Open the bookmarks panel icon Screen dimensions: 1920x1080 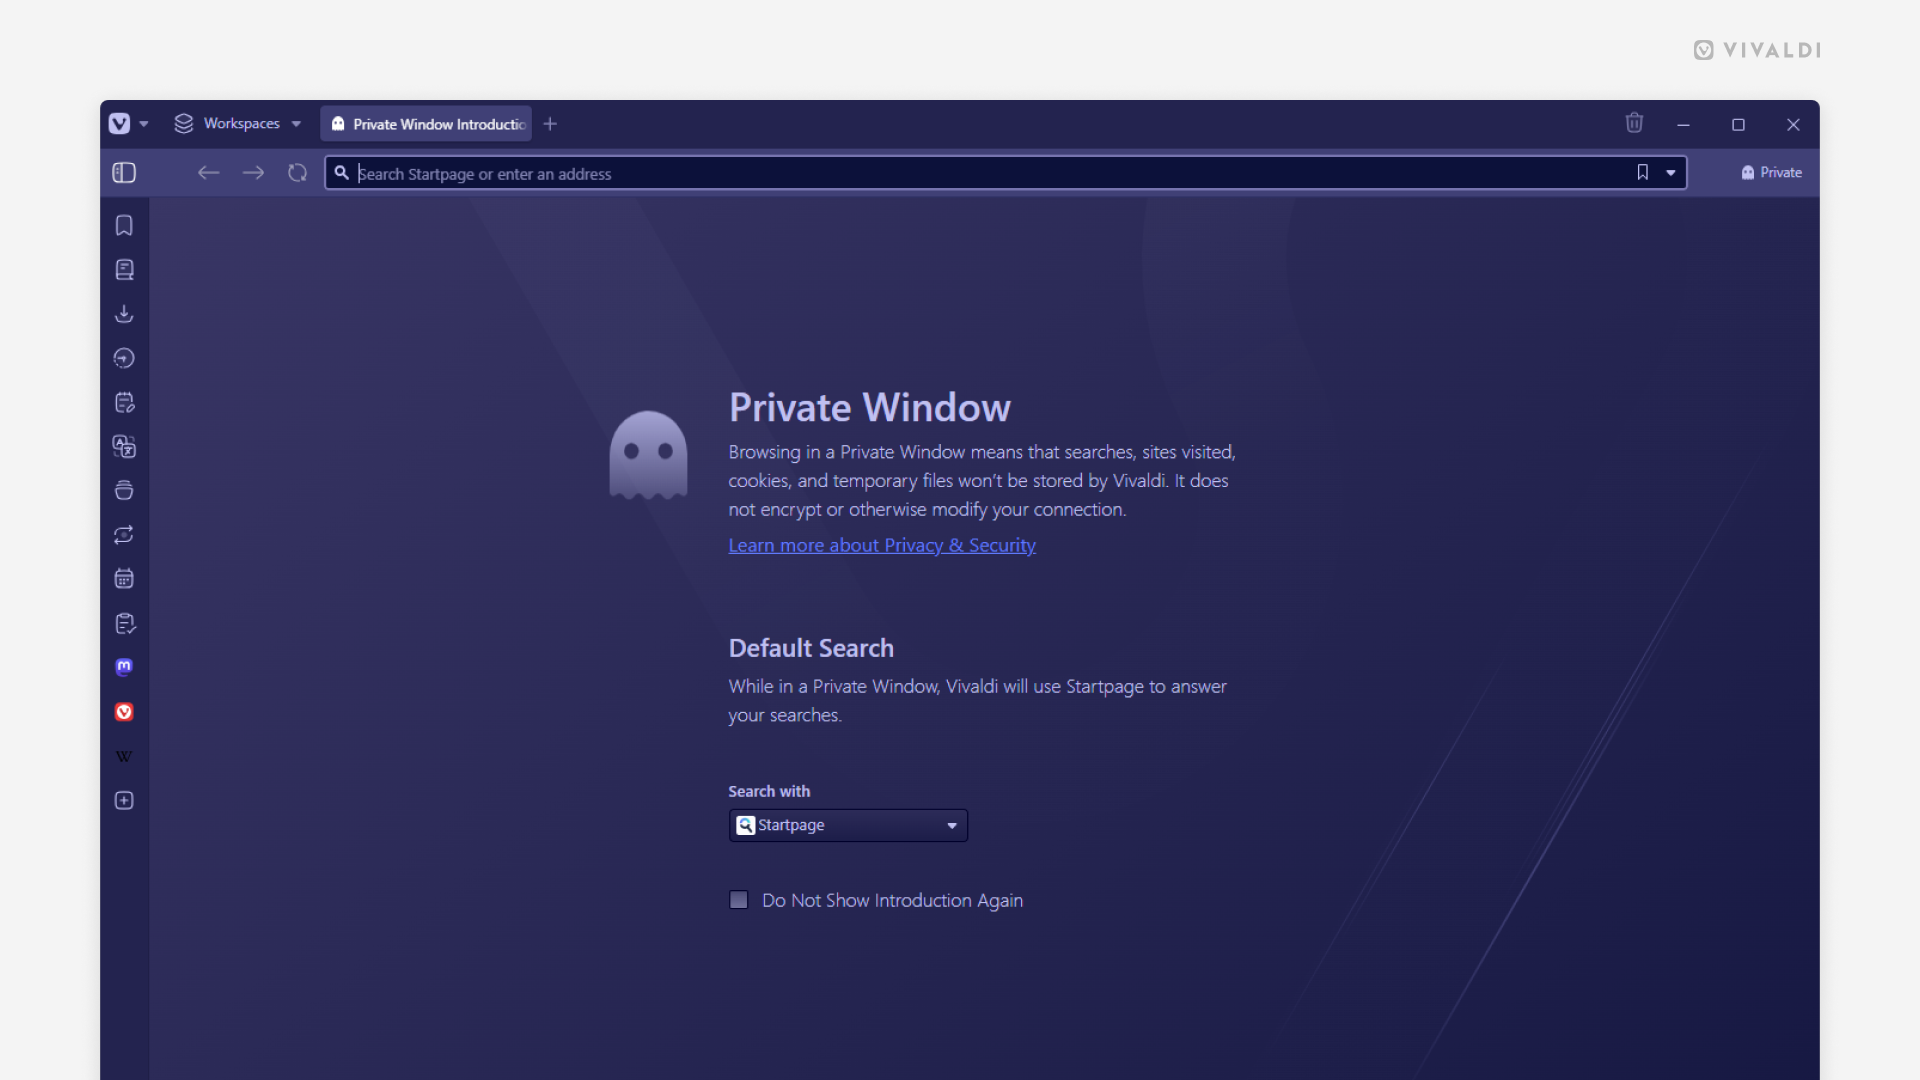point(124,225)
